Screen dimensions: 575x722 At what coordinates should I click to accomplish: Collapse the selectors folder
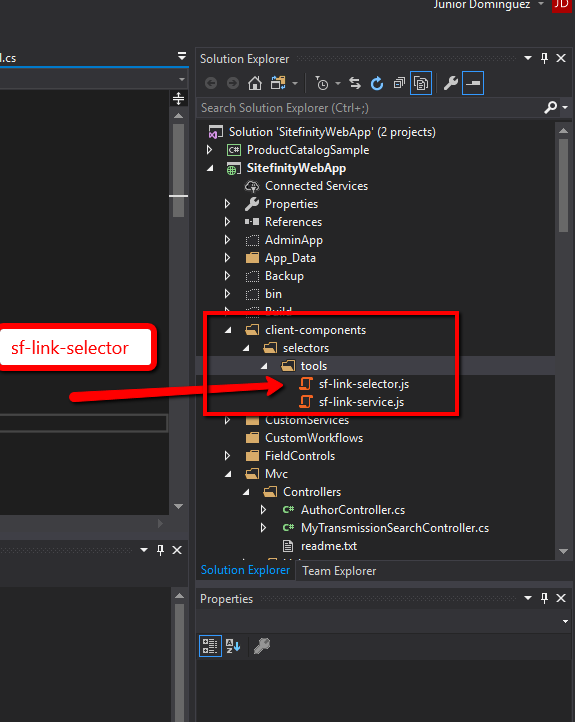[246, 348]
